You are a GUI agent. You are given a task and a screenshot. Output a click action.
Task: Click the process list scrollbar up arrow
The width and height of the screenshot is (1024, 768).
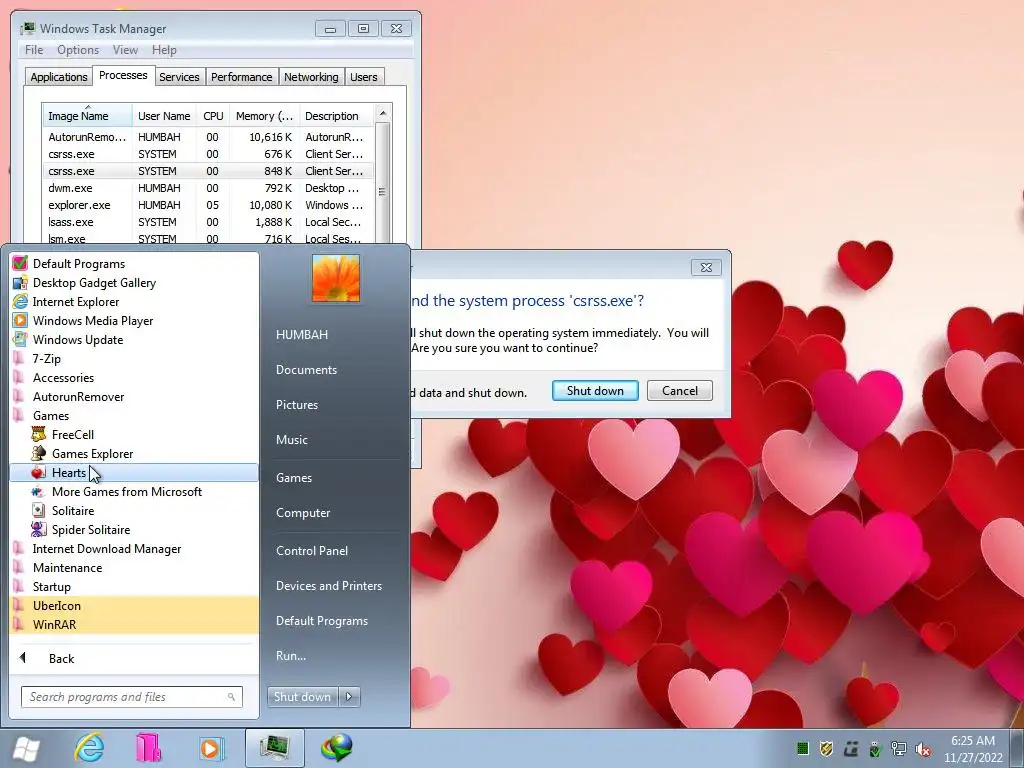[383, 113]
